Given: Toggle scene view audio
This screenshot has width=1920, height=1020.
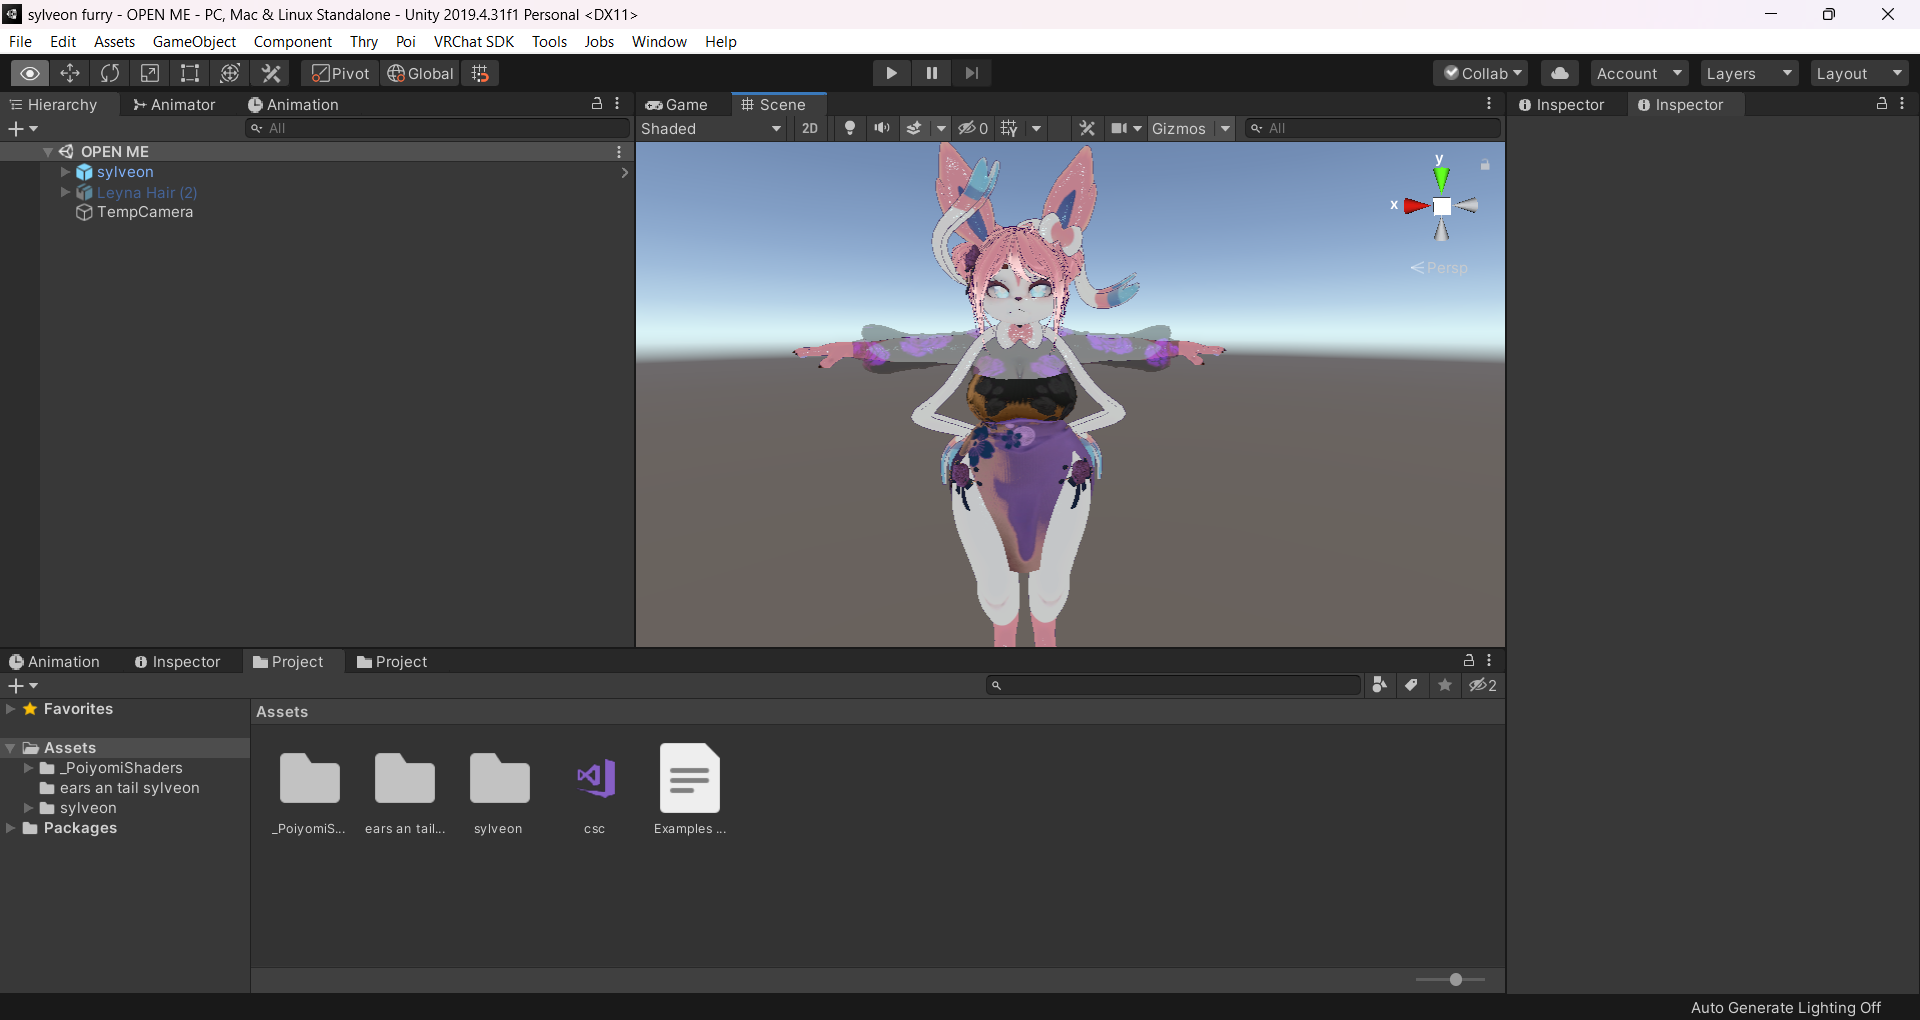Looking at the screenshot, I should pos(882,128).
